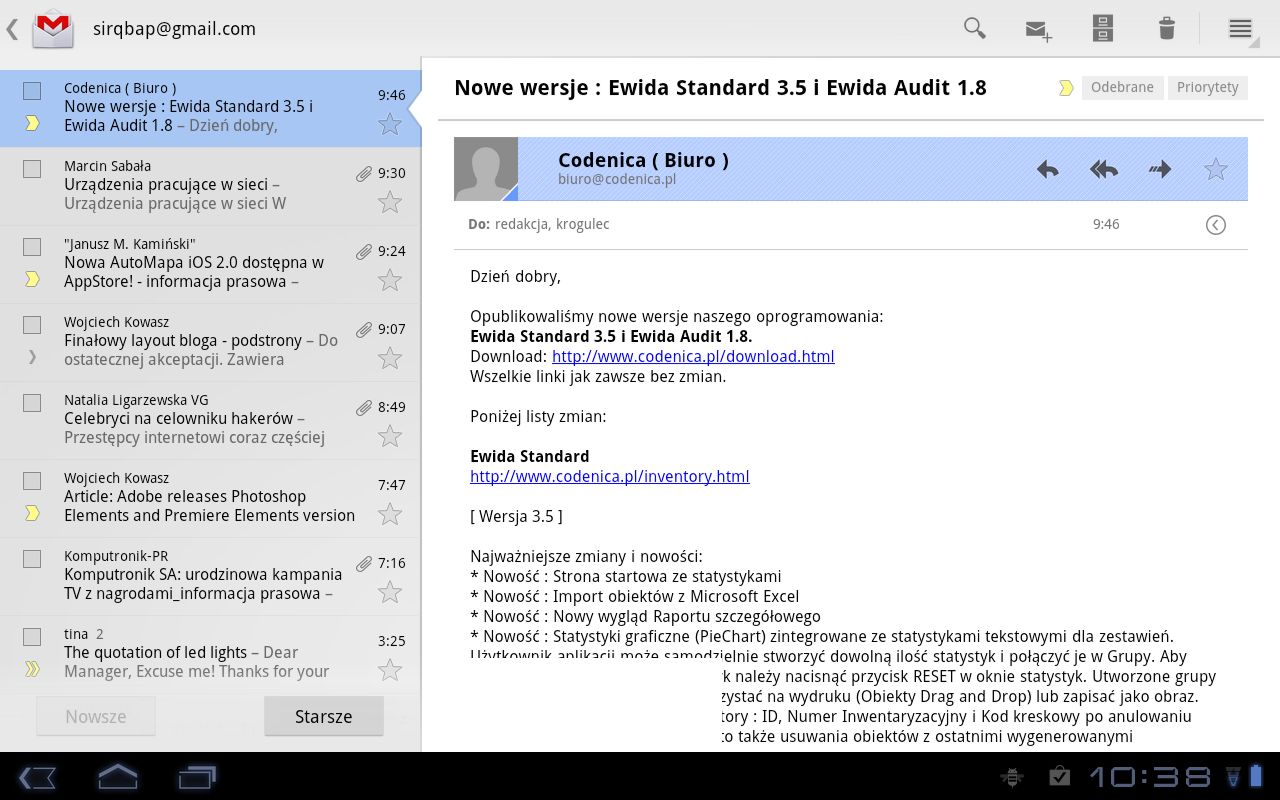
Task: Open codenica.pl inventory.html link
Action: [x=610, y=477]
